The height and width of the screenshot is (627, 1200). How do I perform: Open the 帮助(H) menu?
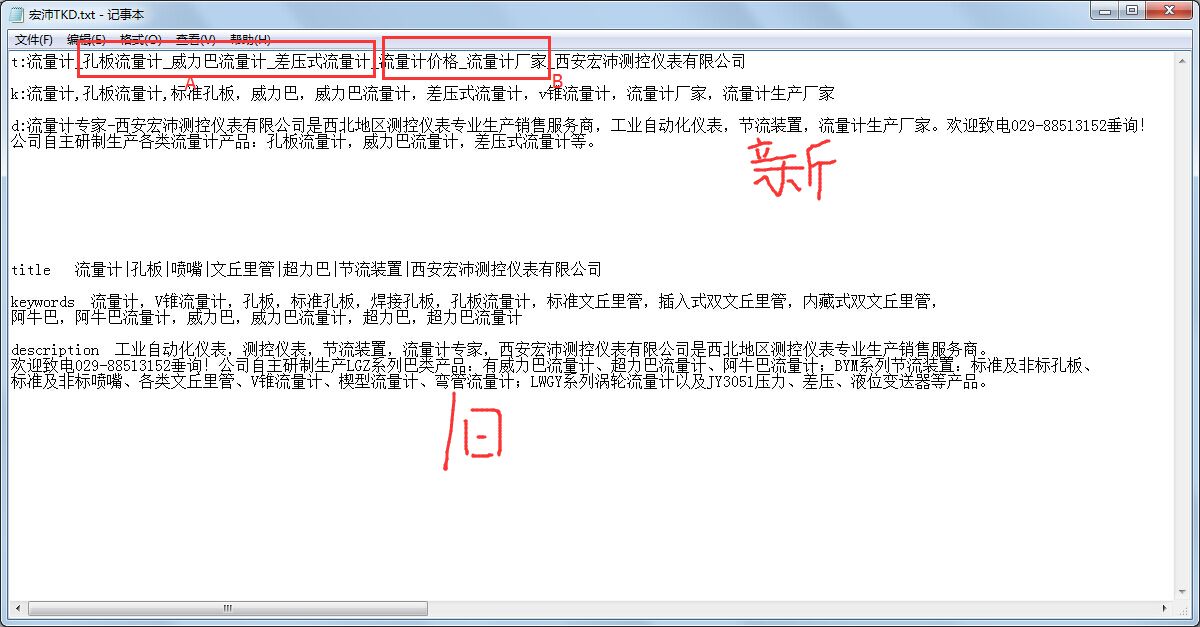click(249, 40)
